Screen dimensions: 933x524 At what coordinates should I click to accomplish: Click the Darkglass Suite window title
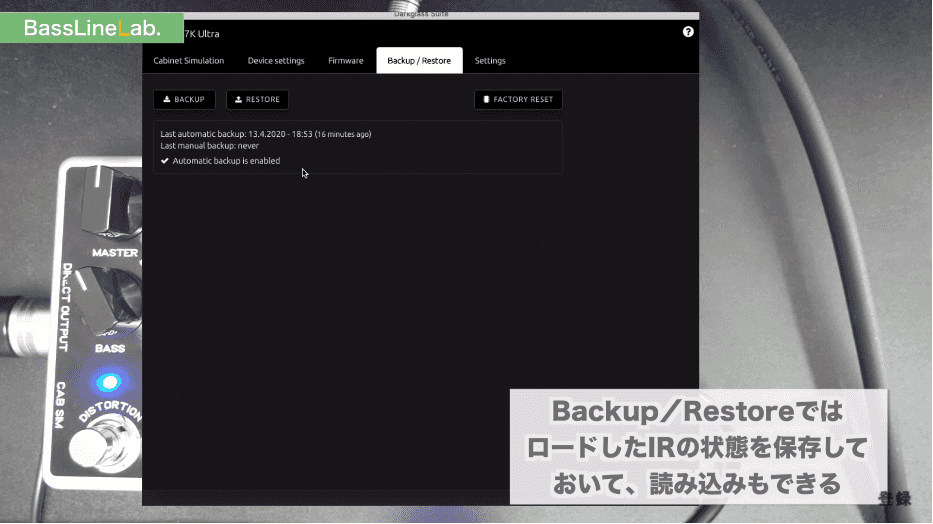coord(421,14)
